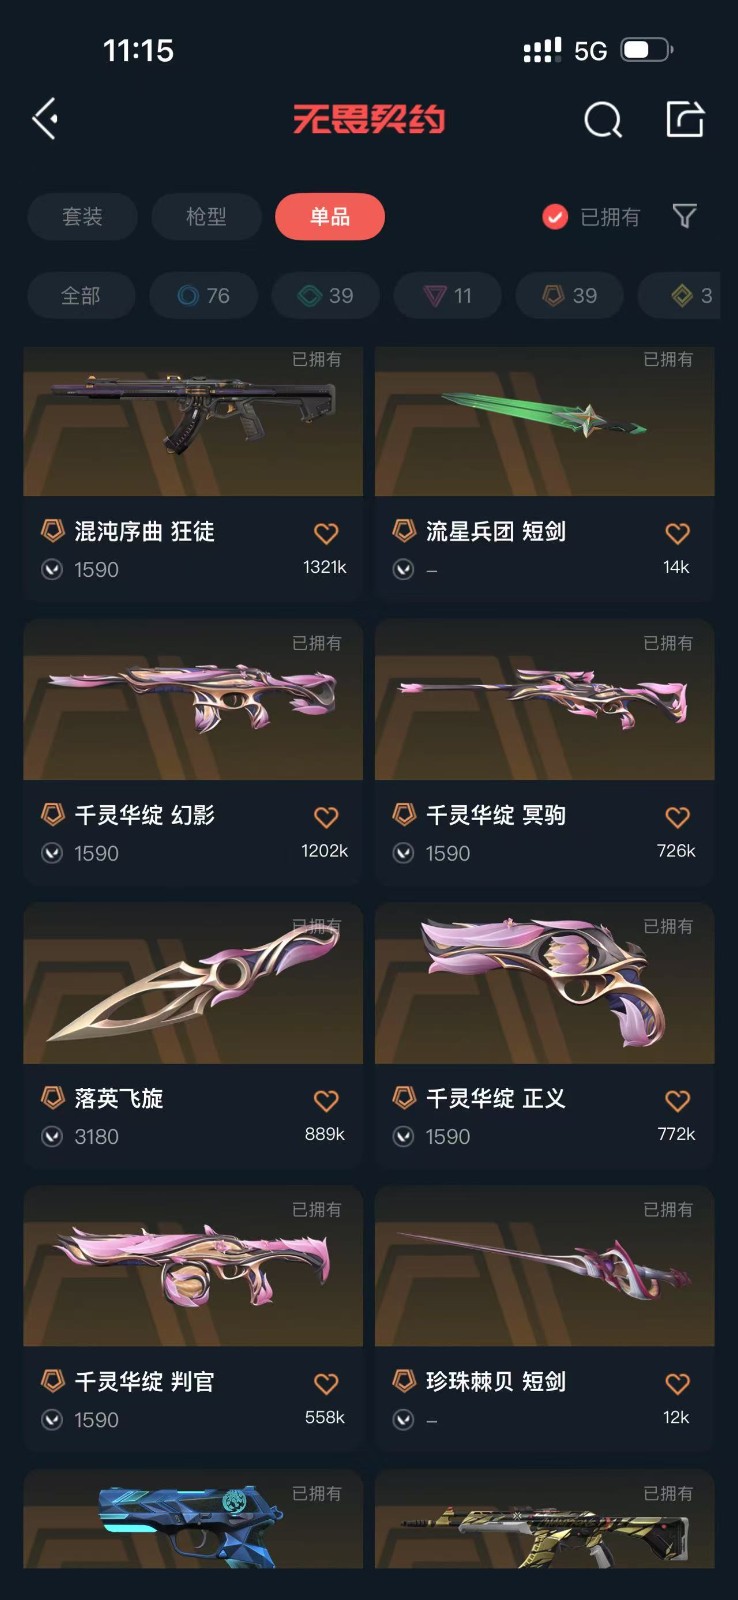This screenshot has height=1600, width=738.
Task: Switch to the 套装 tab
Action: (83, 217)
